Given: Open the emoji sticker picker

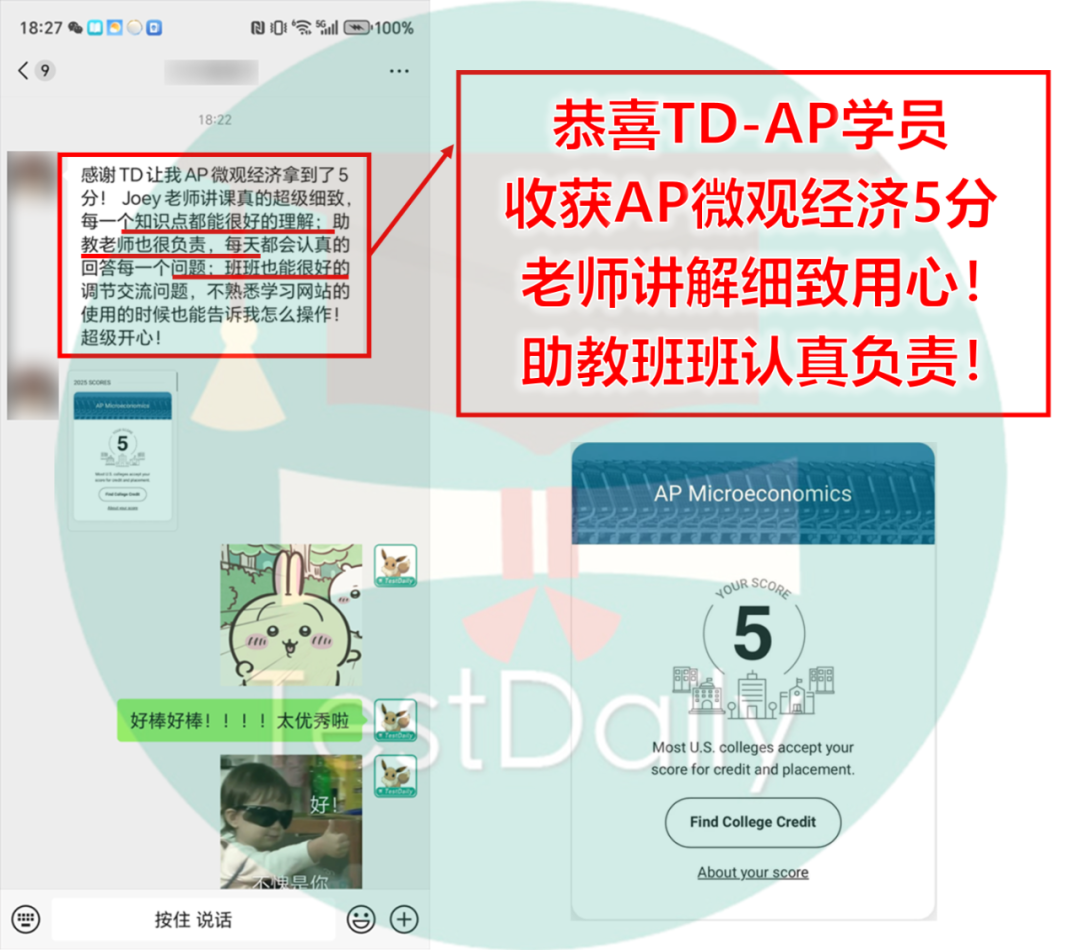Looking at the screenshot, I should 361,919.
